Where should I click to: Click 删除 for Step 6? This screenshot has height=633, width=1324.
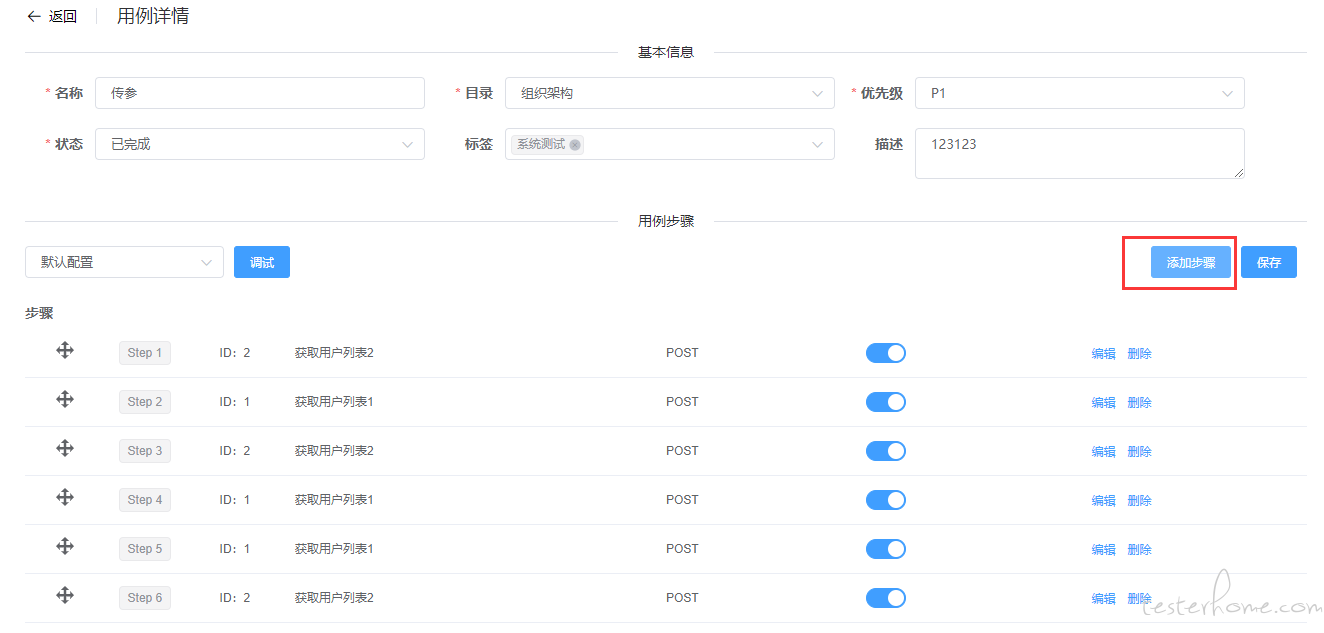[x=1139, y=598]
